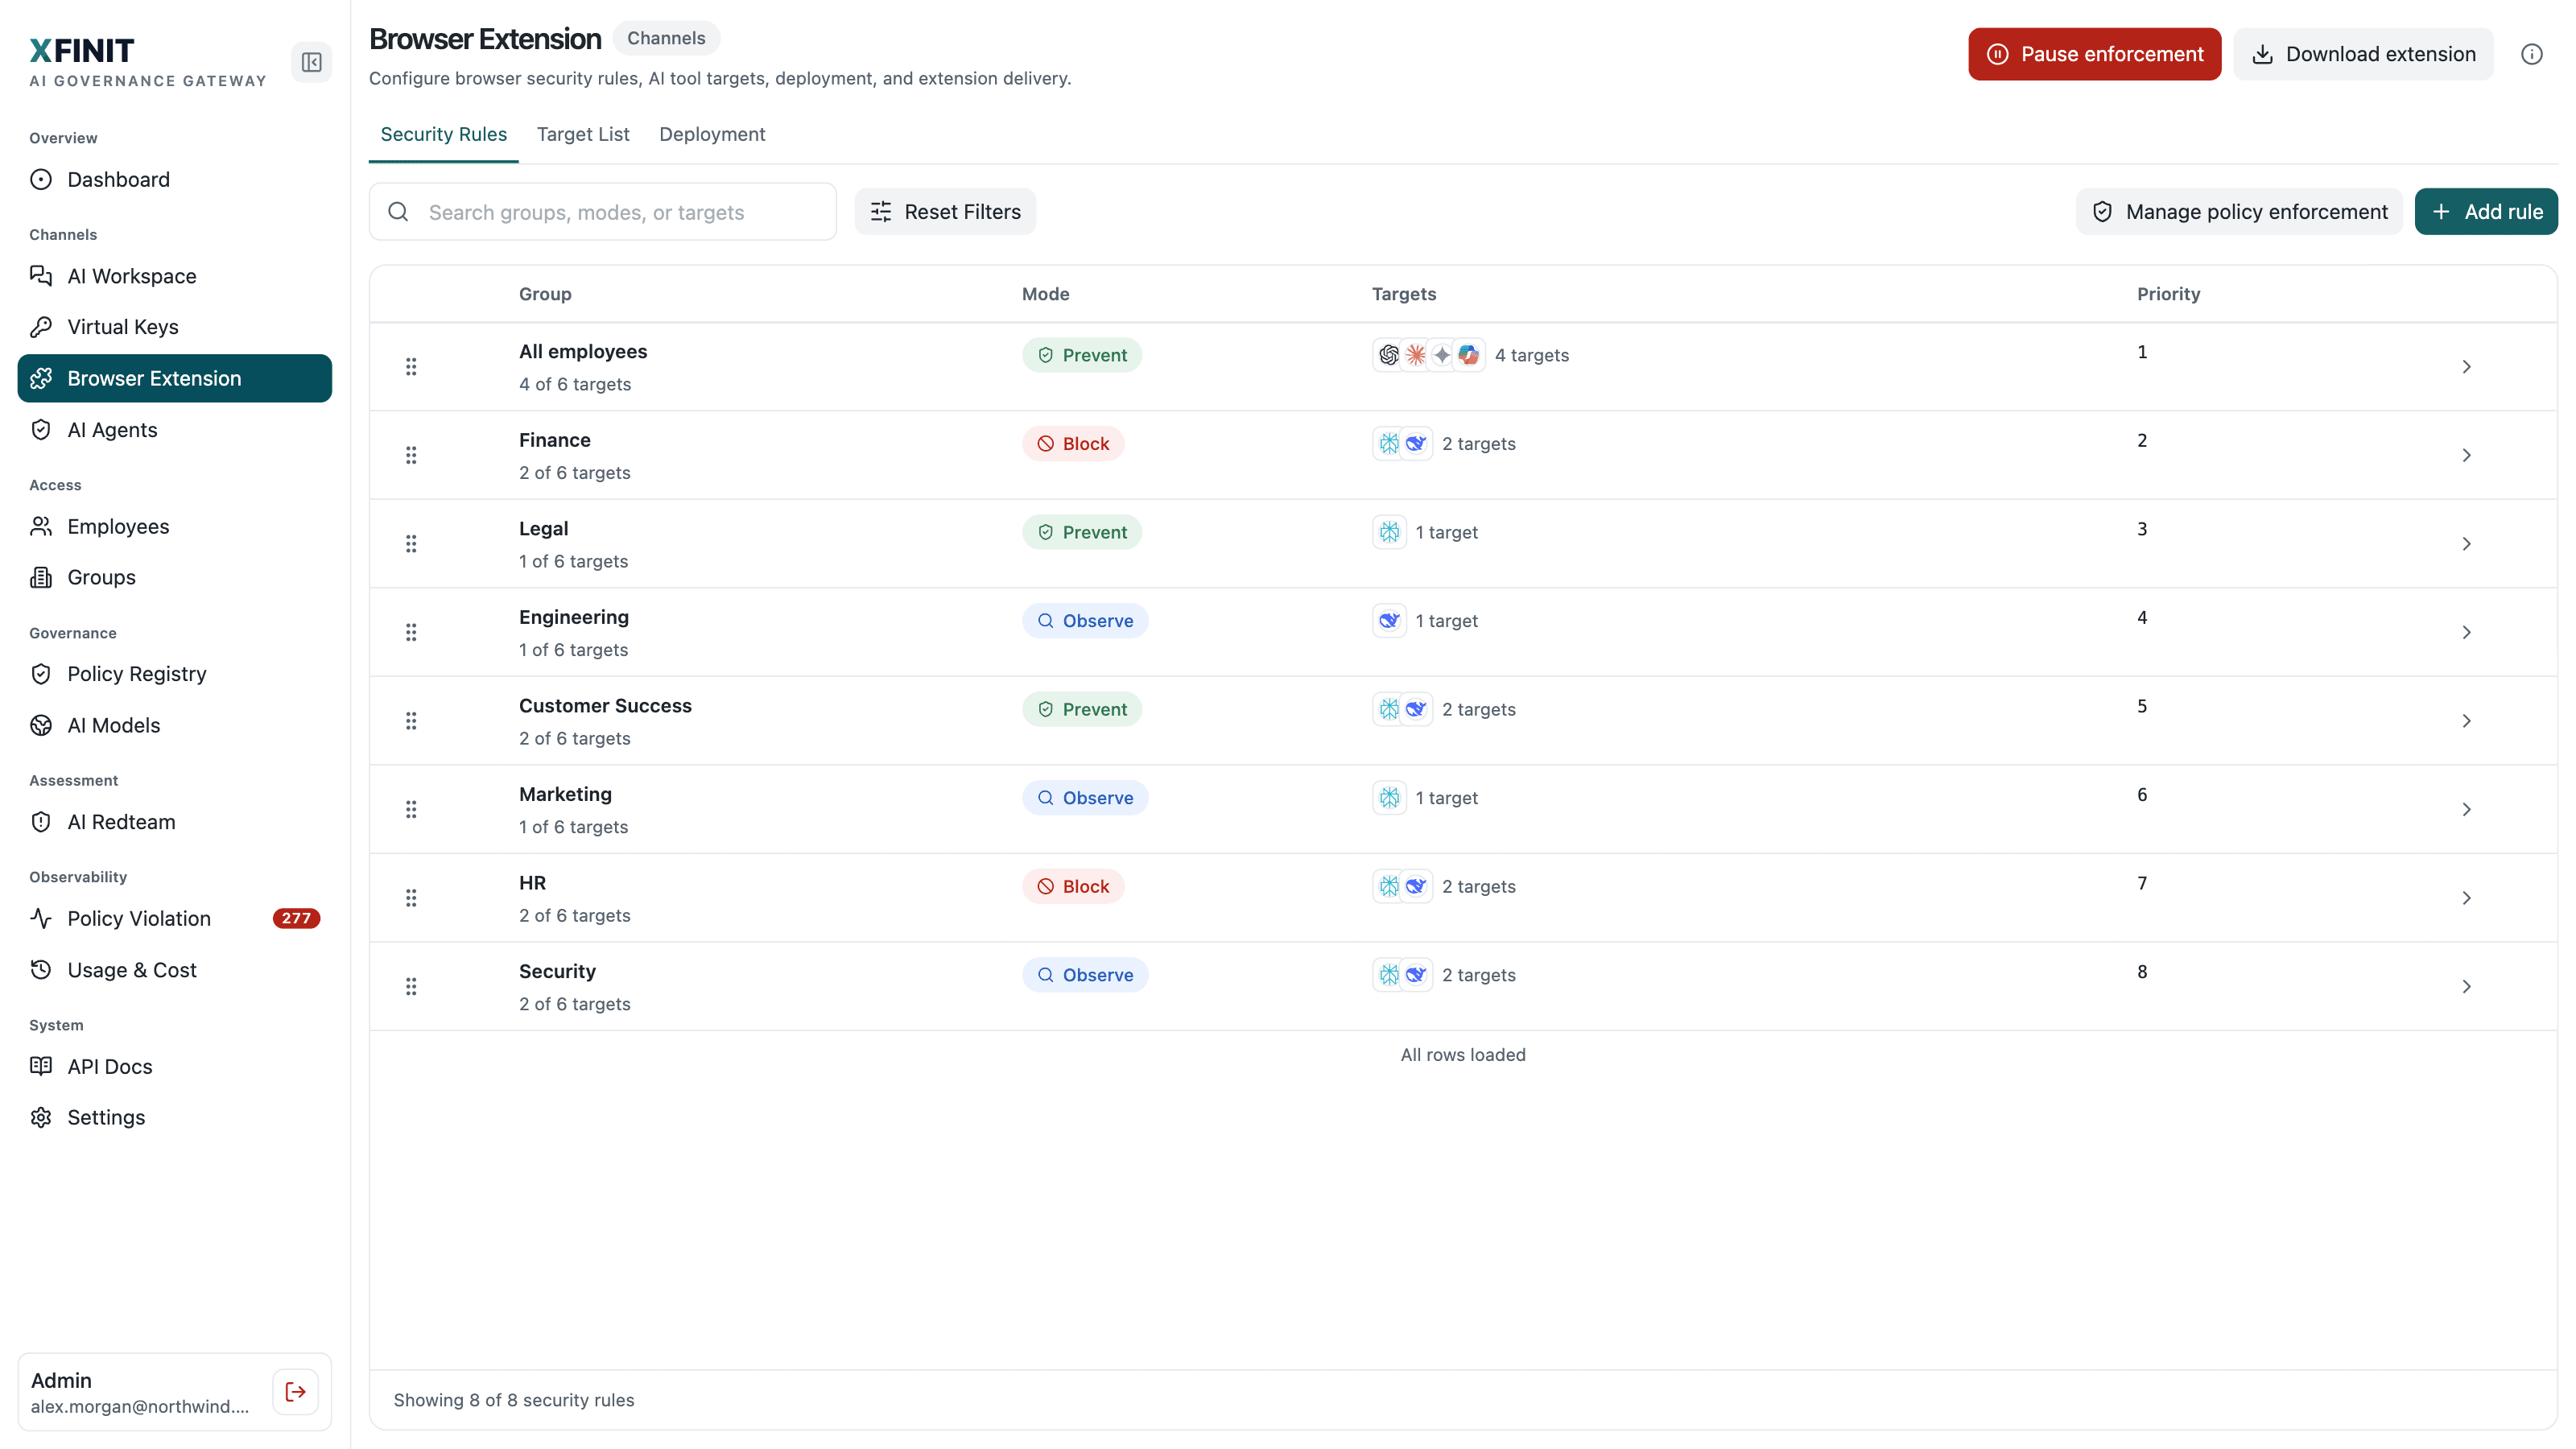This screenshot has width=2576, height=1449.
Task: Click the logout icon beside Admin
Action: [x=295, y=1391]
